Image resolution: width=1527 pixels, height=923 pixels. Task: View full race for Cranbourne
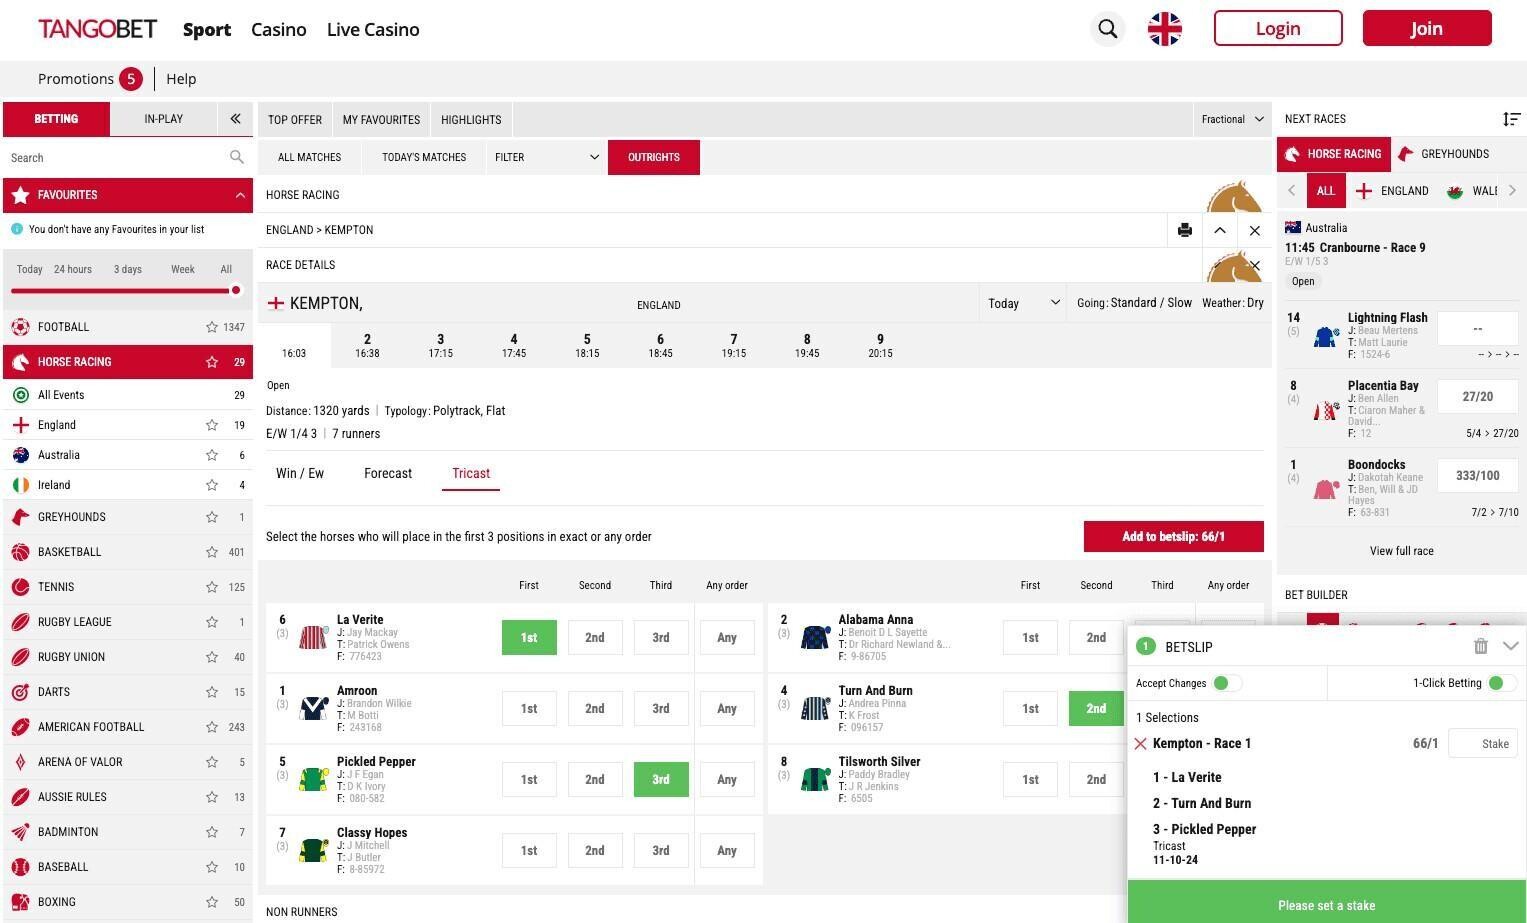point(1401,551)
